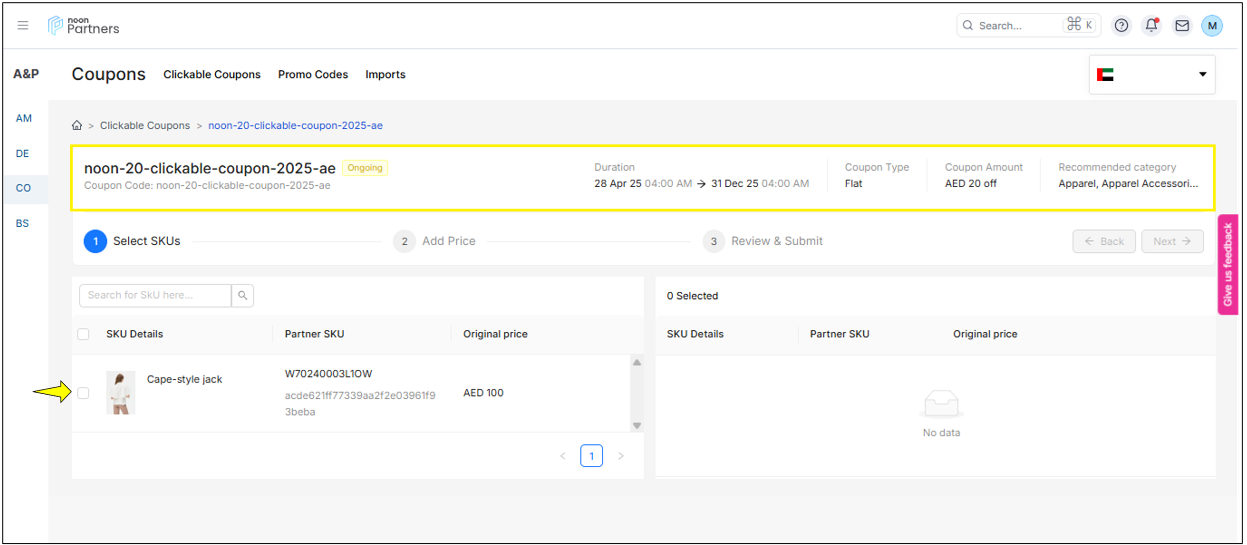Switch to the Promo Codes tab
The image size is (1247, 545).
[x=313, y=75]
